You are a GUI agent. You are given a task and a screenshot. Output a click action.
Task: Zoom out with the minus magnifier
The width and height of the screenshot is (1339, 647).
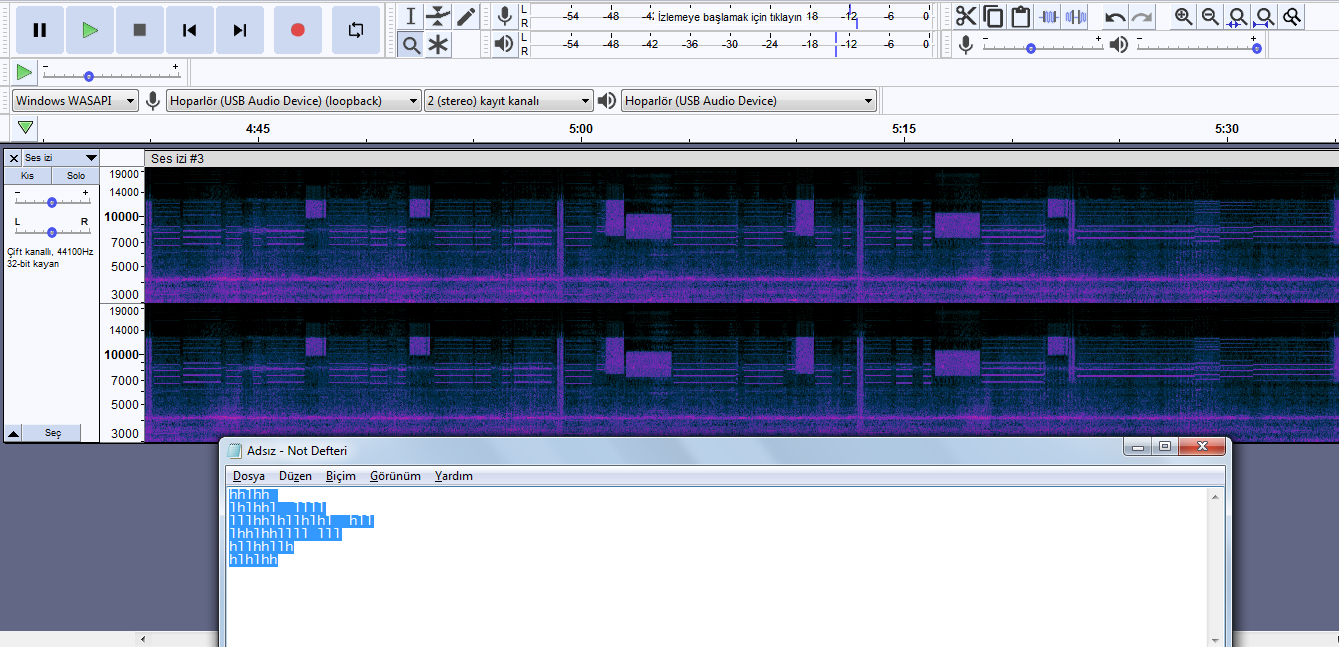[1210, 16]
